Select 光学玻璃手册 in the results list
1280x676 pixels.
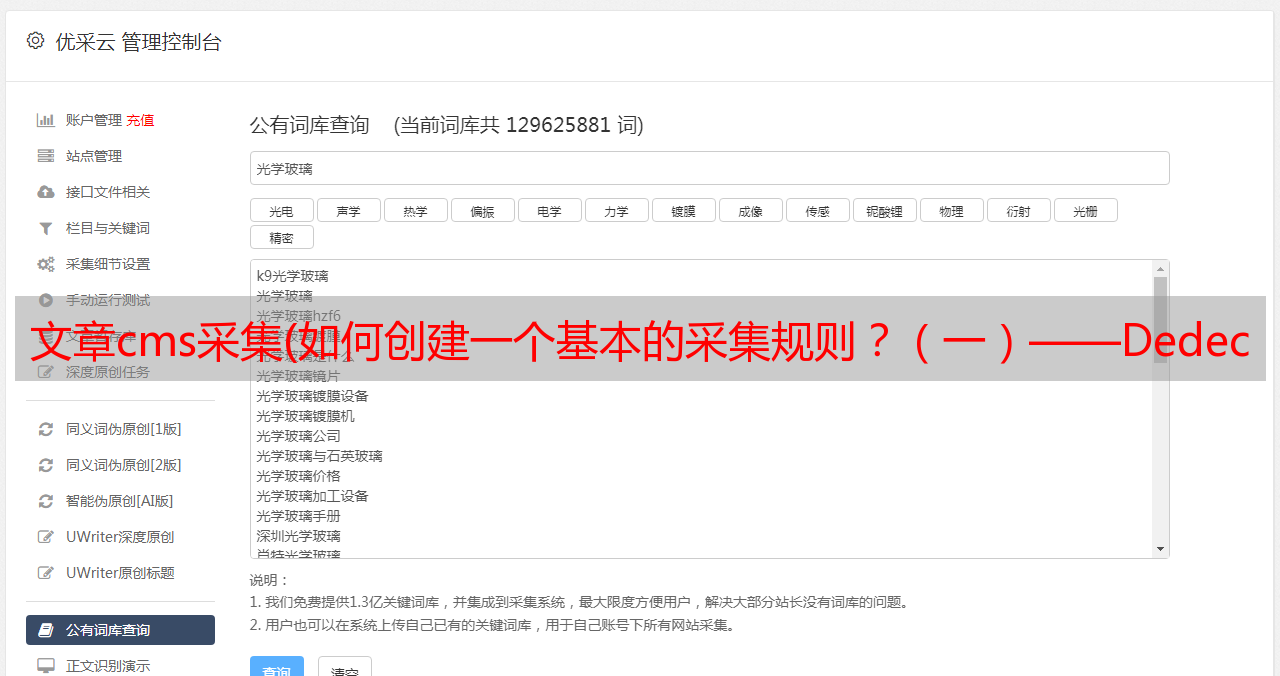298,516
